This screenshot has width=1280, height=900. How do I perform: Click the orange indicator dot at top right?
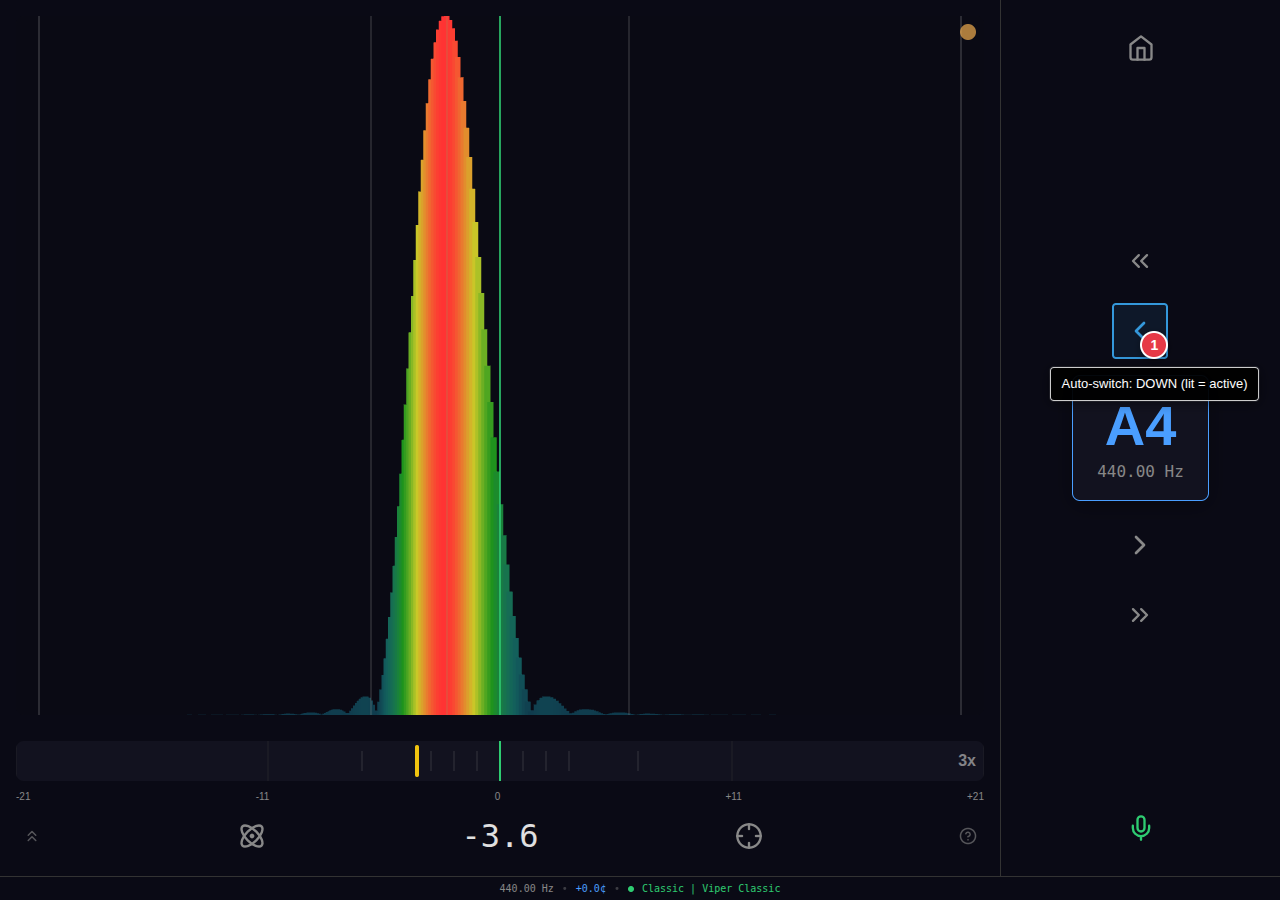[x=968, y=32]
